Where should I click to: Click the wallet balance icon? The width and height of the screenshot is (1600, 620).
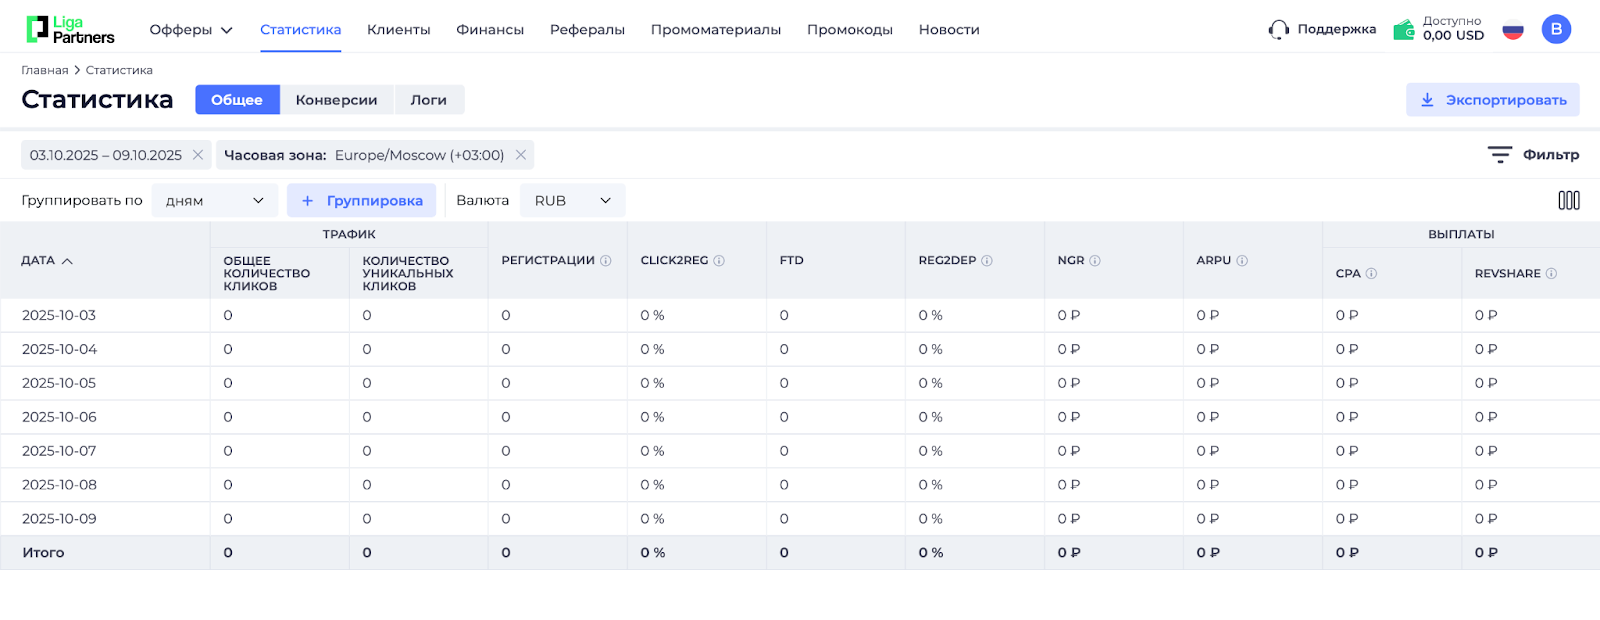pyautogui.click(x=1404, y=30)
